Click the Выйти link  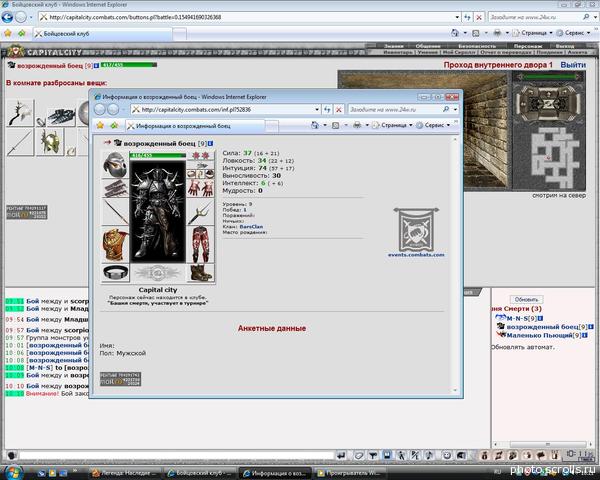pos(573,65)
